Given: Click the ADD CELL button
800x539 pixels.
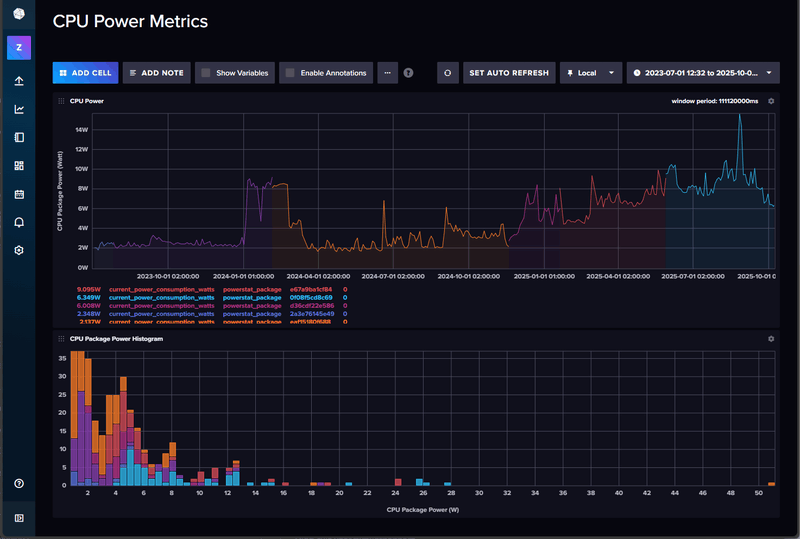Looking at the screenshot, I should [86, 73].
